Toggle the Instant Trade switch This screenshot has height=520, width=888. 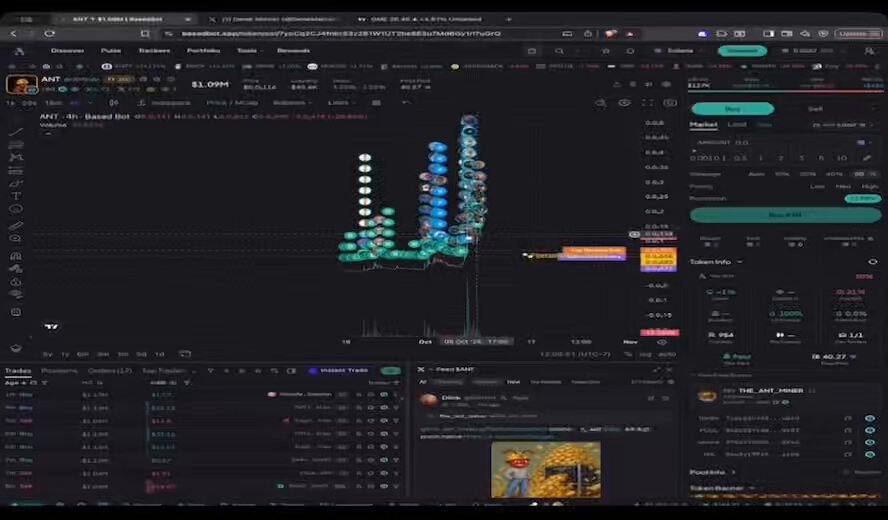coord(390,370)
